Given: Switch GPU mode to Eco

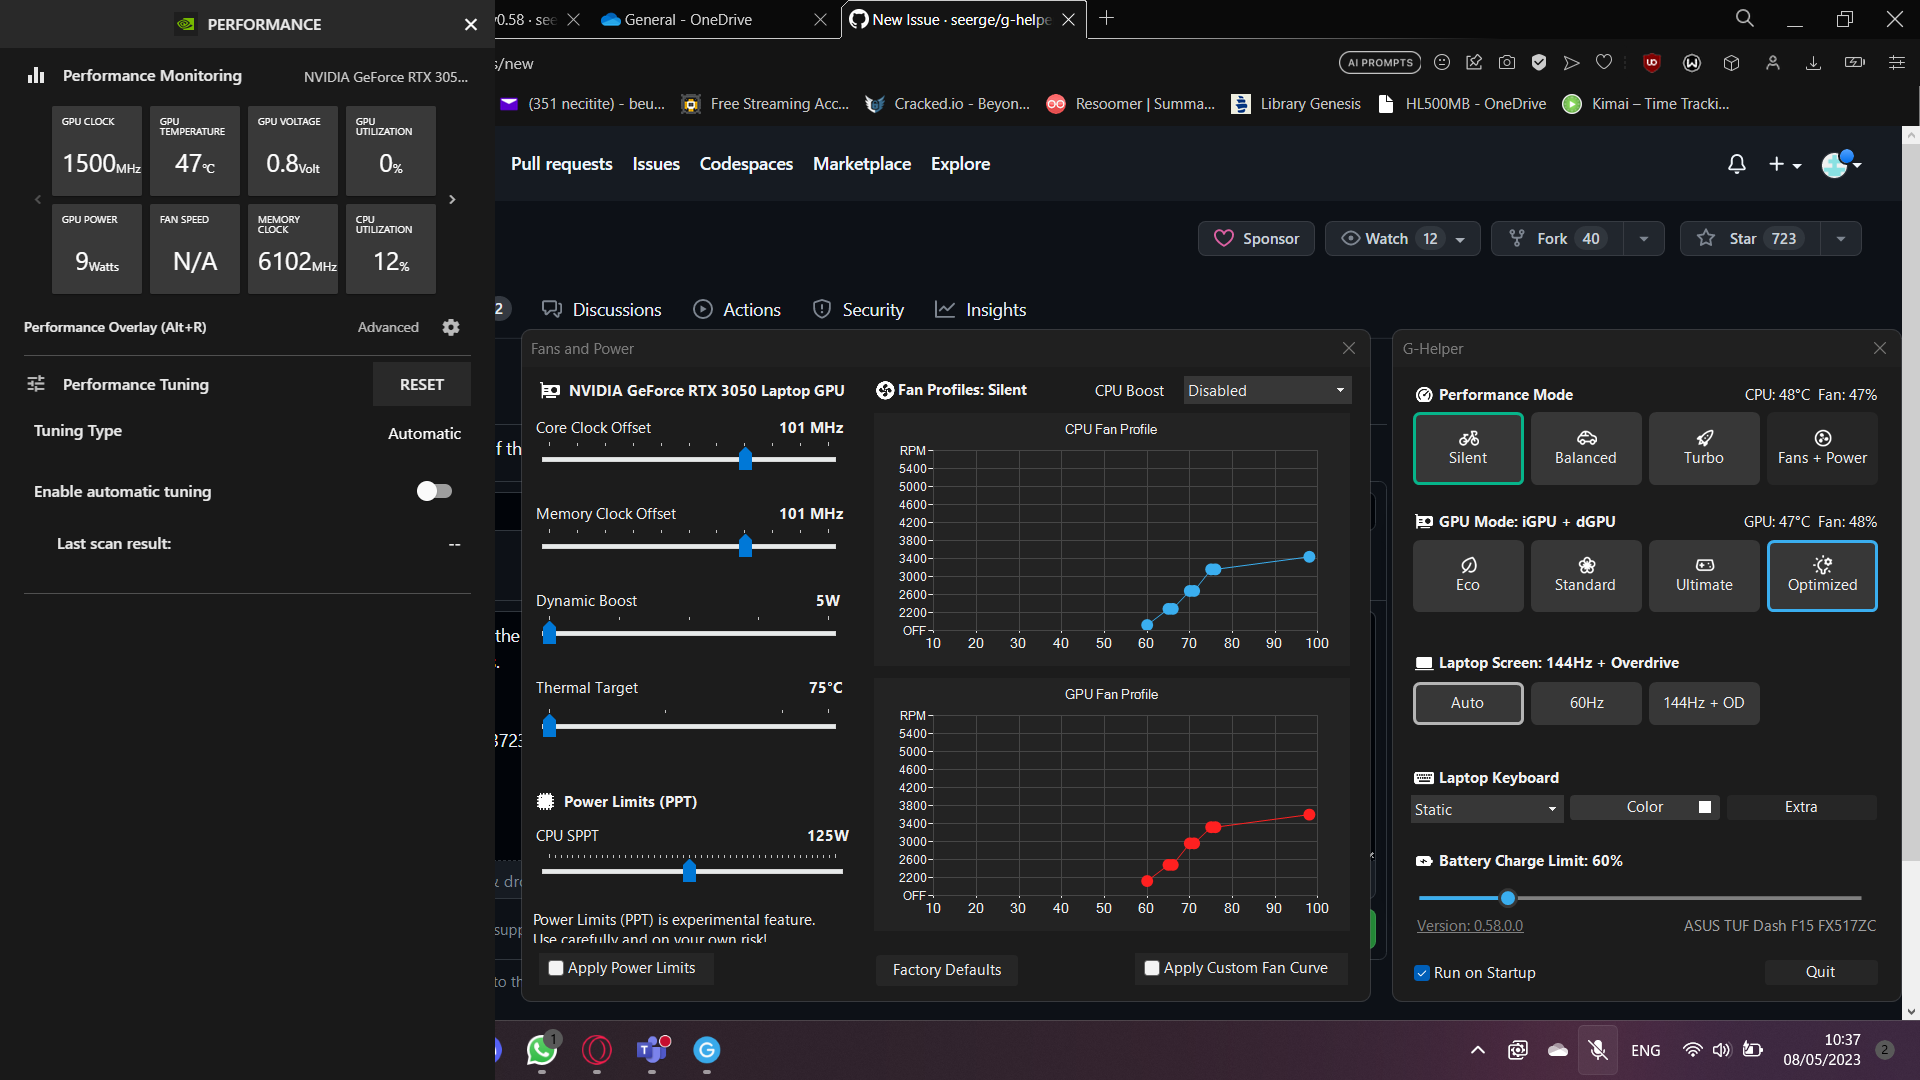Looking at the screenshot, I should point(1467,575).
